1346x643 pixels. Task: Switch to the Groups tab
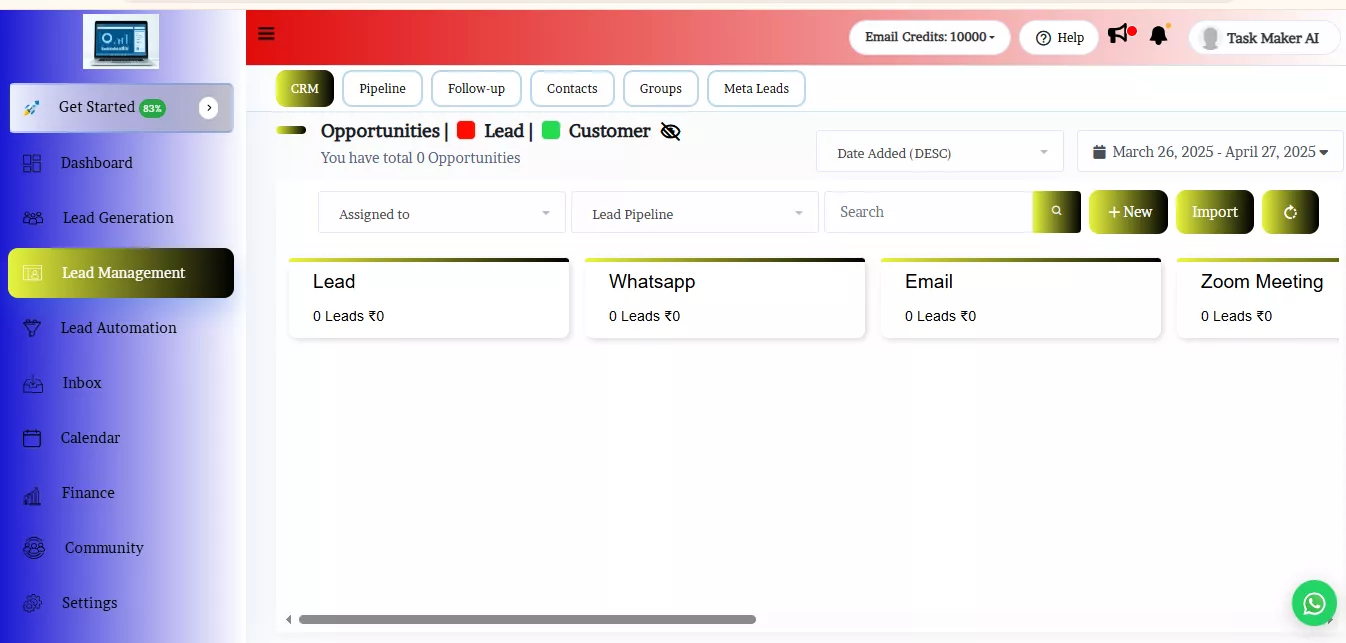(x=661, y=88)
